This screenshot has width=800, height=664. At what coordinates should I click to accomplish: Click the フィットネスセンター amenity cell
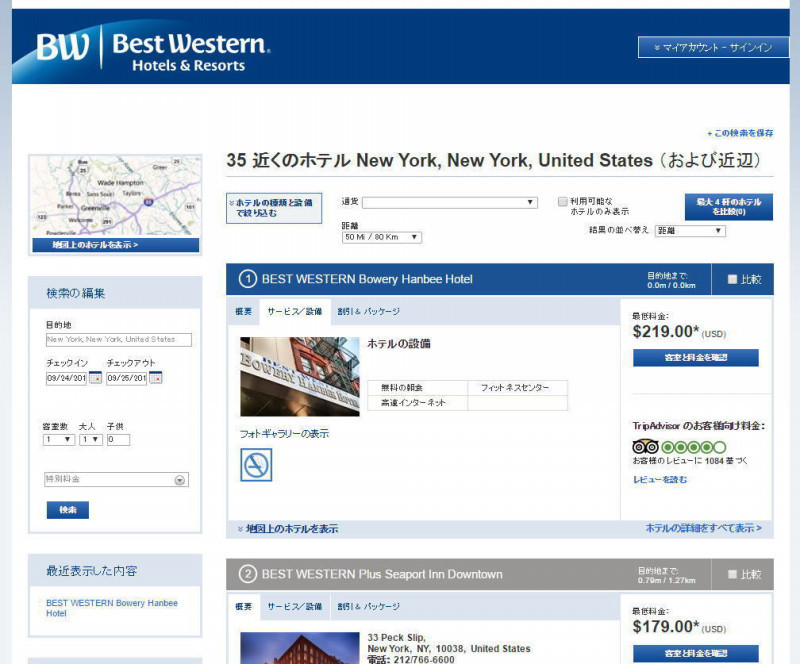(517, 388)
